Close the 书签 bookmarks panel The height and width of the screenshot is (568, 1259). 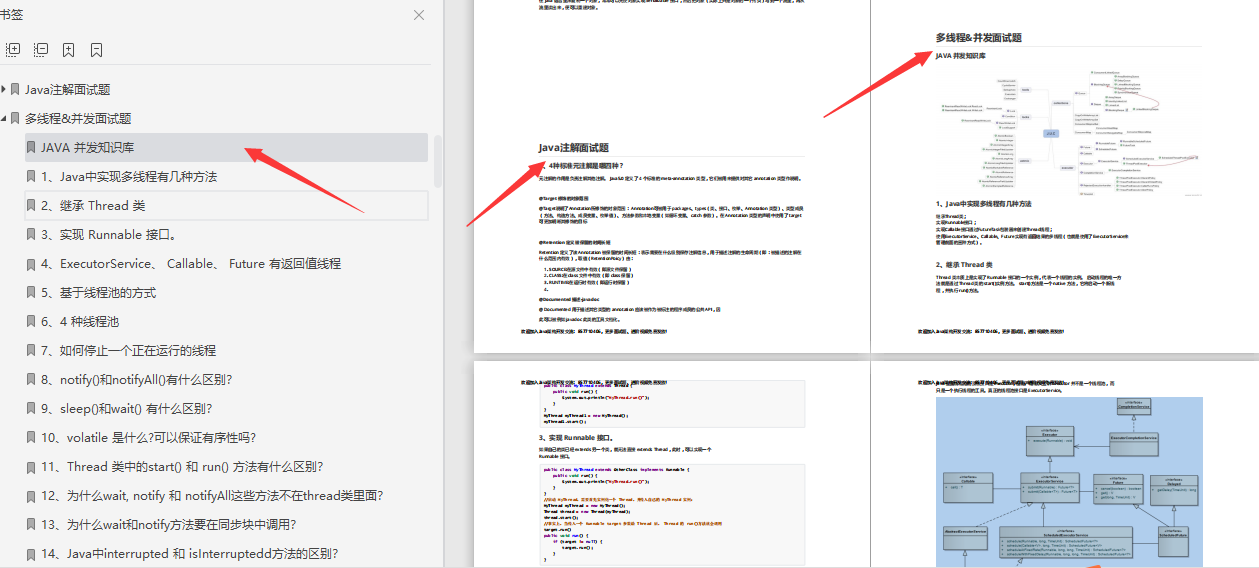pos(419,15)
